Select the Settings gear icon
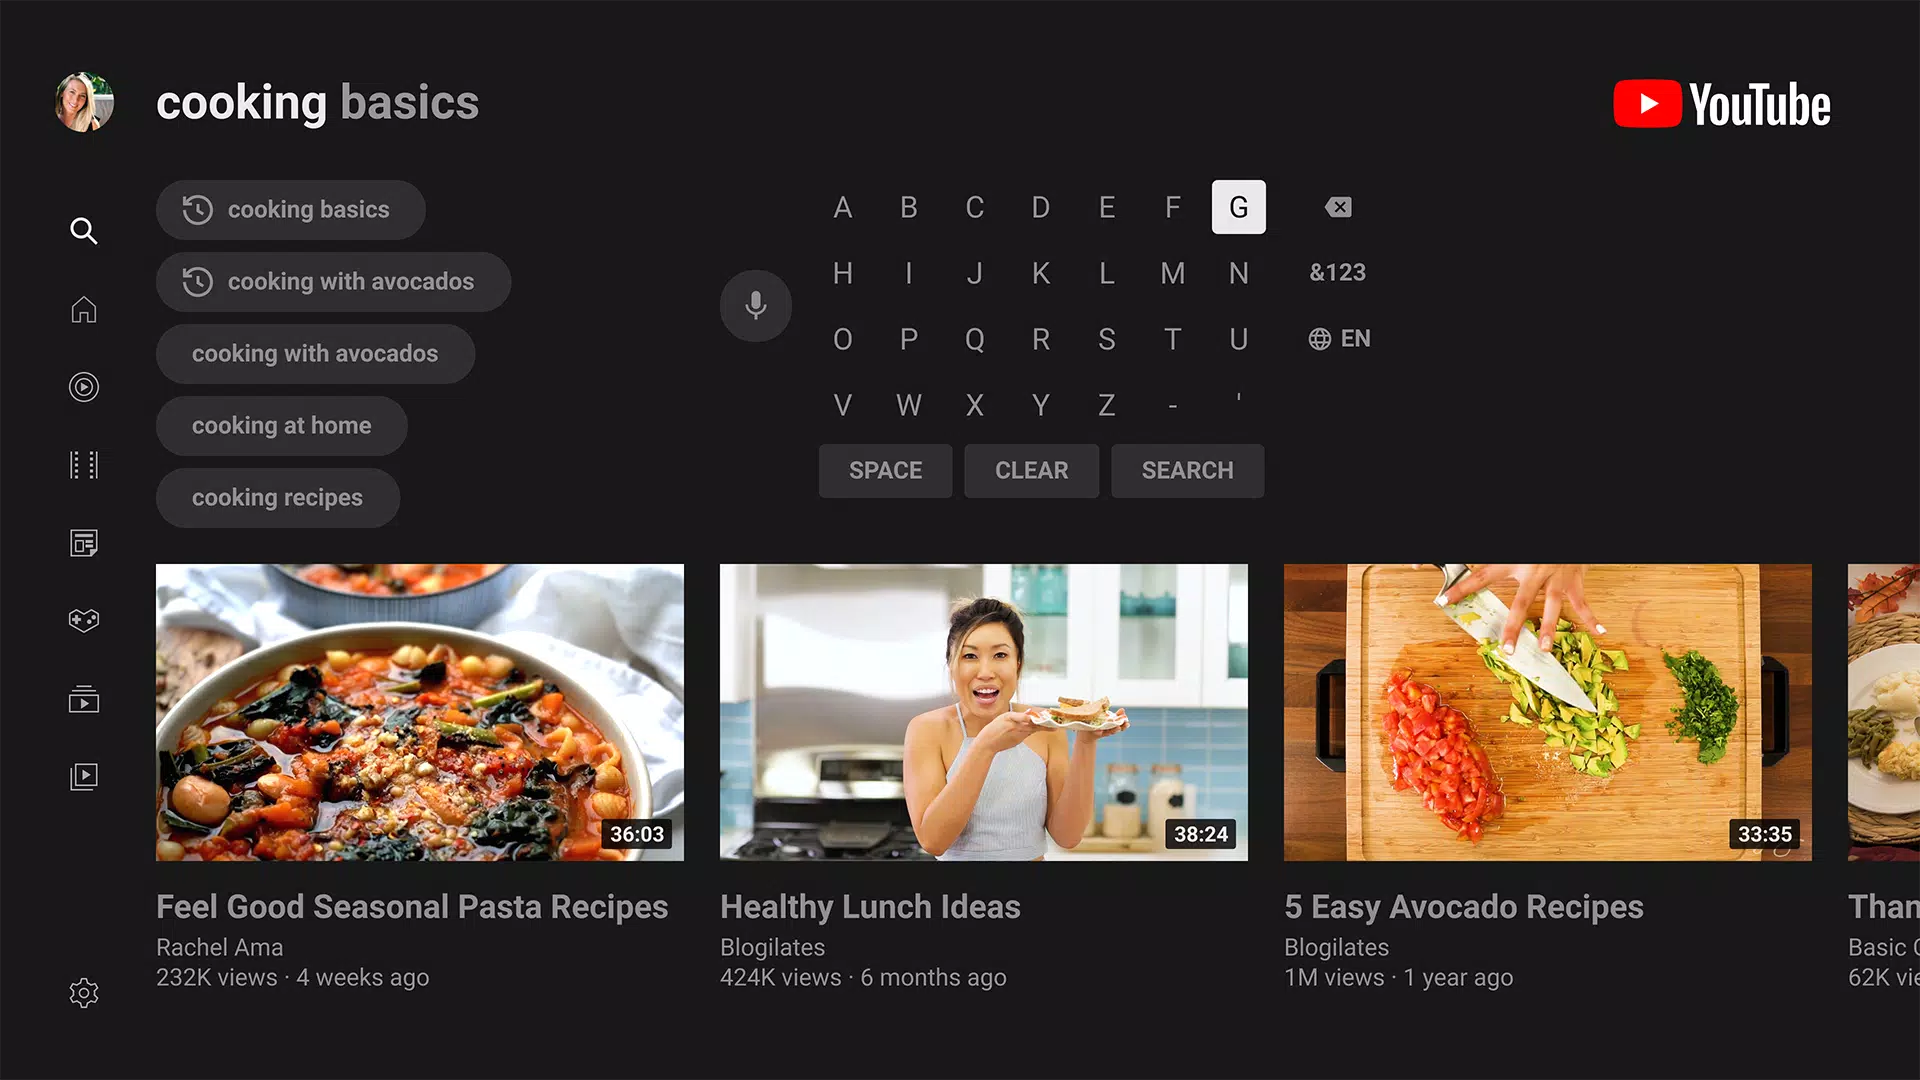 (83, 993)
